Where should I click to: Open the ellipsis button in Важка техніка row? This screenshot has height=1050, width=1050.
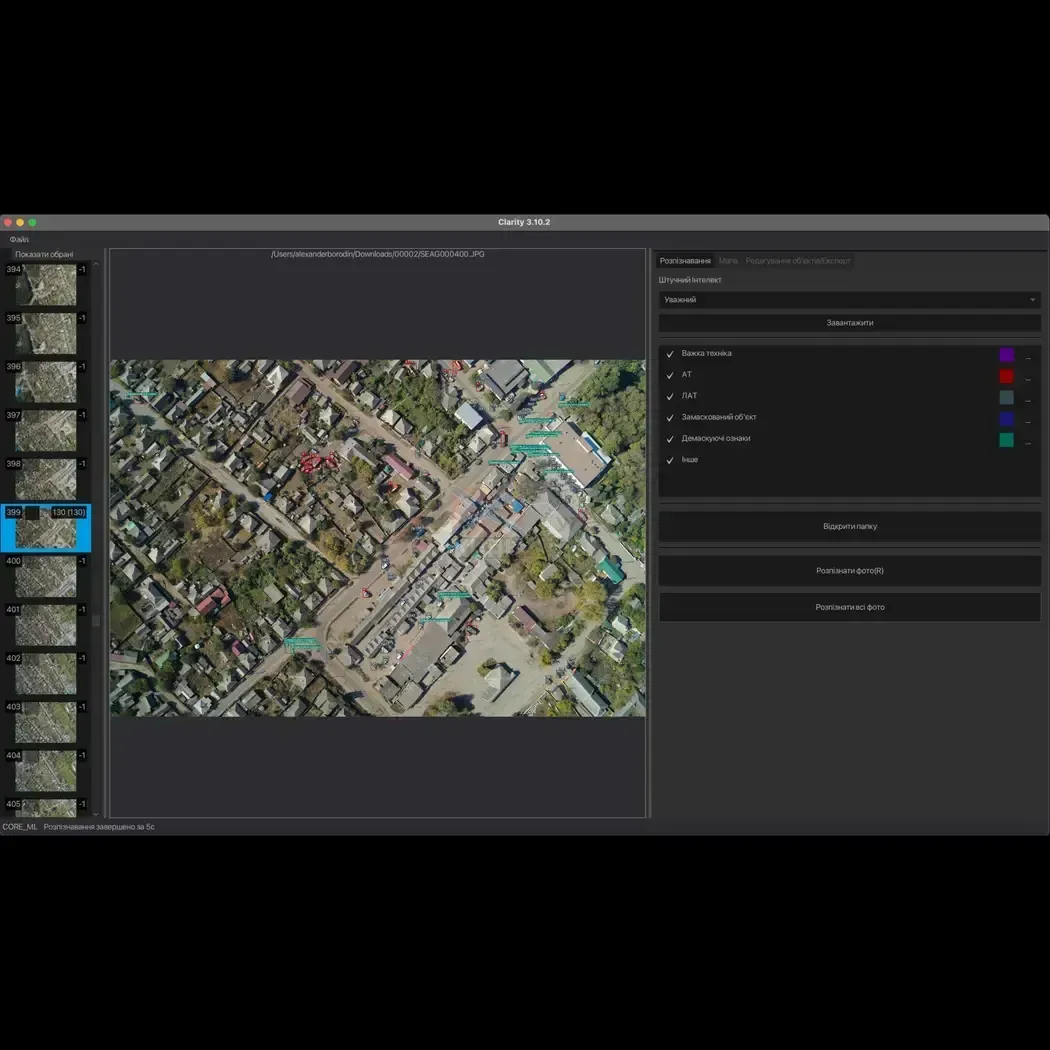[x=1028, y=356]
